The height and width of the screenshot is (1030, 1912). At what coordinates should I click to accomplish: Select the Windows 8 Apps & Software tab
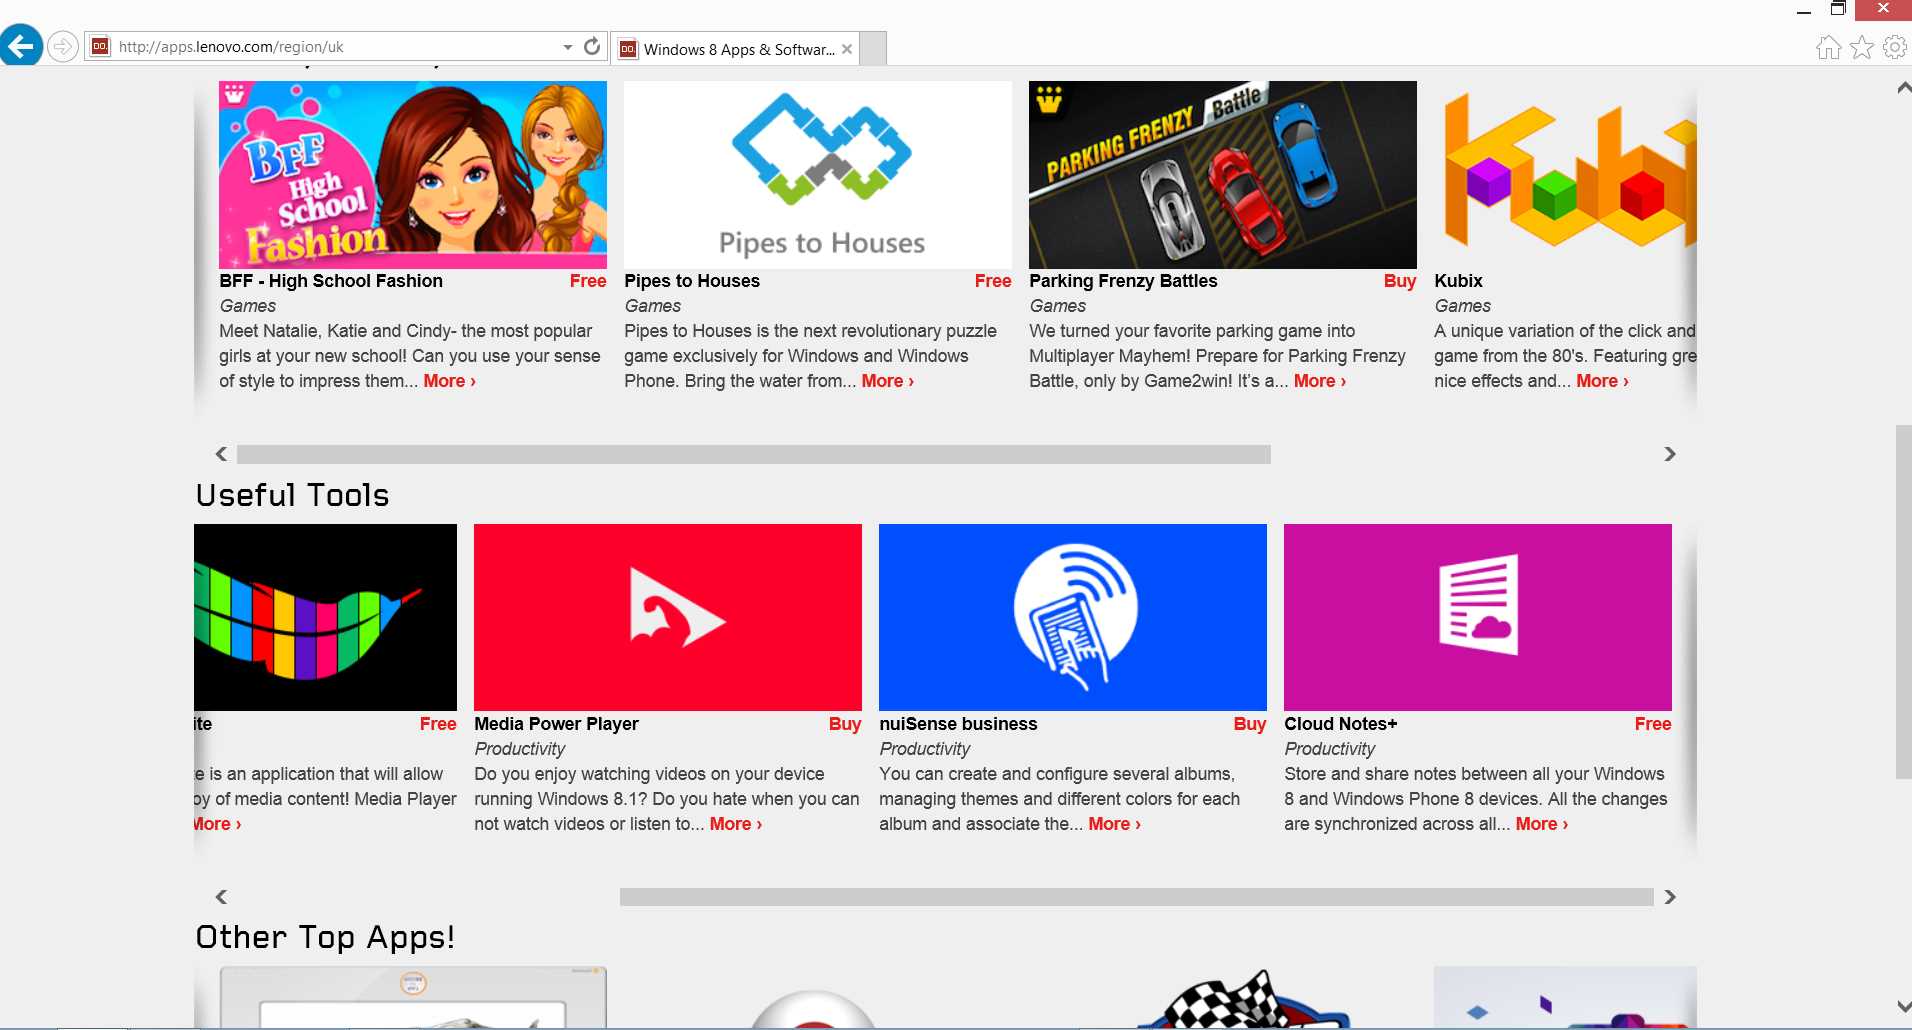[x=735, y=49]
